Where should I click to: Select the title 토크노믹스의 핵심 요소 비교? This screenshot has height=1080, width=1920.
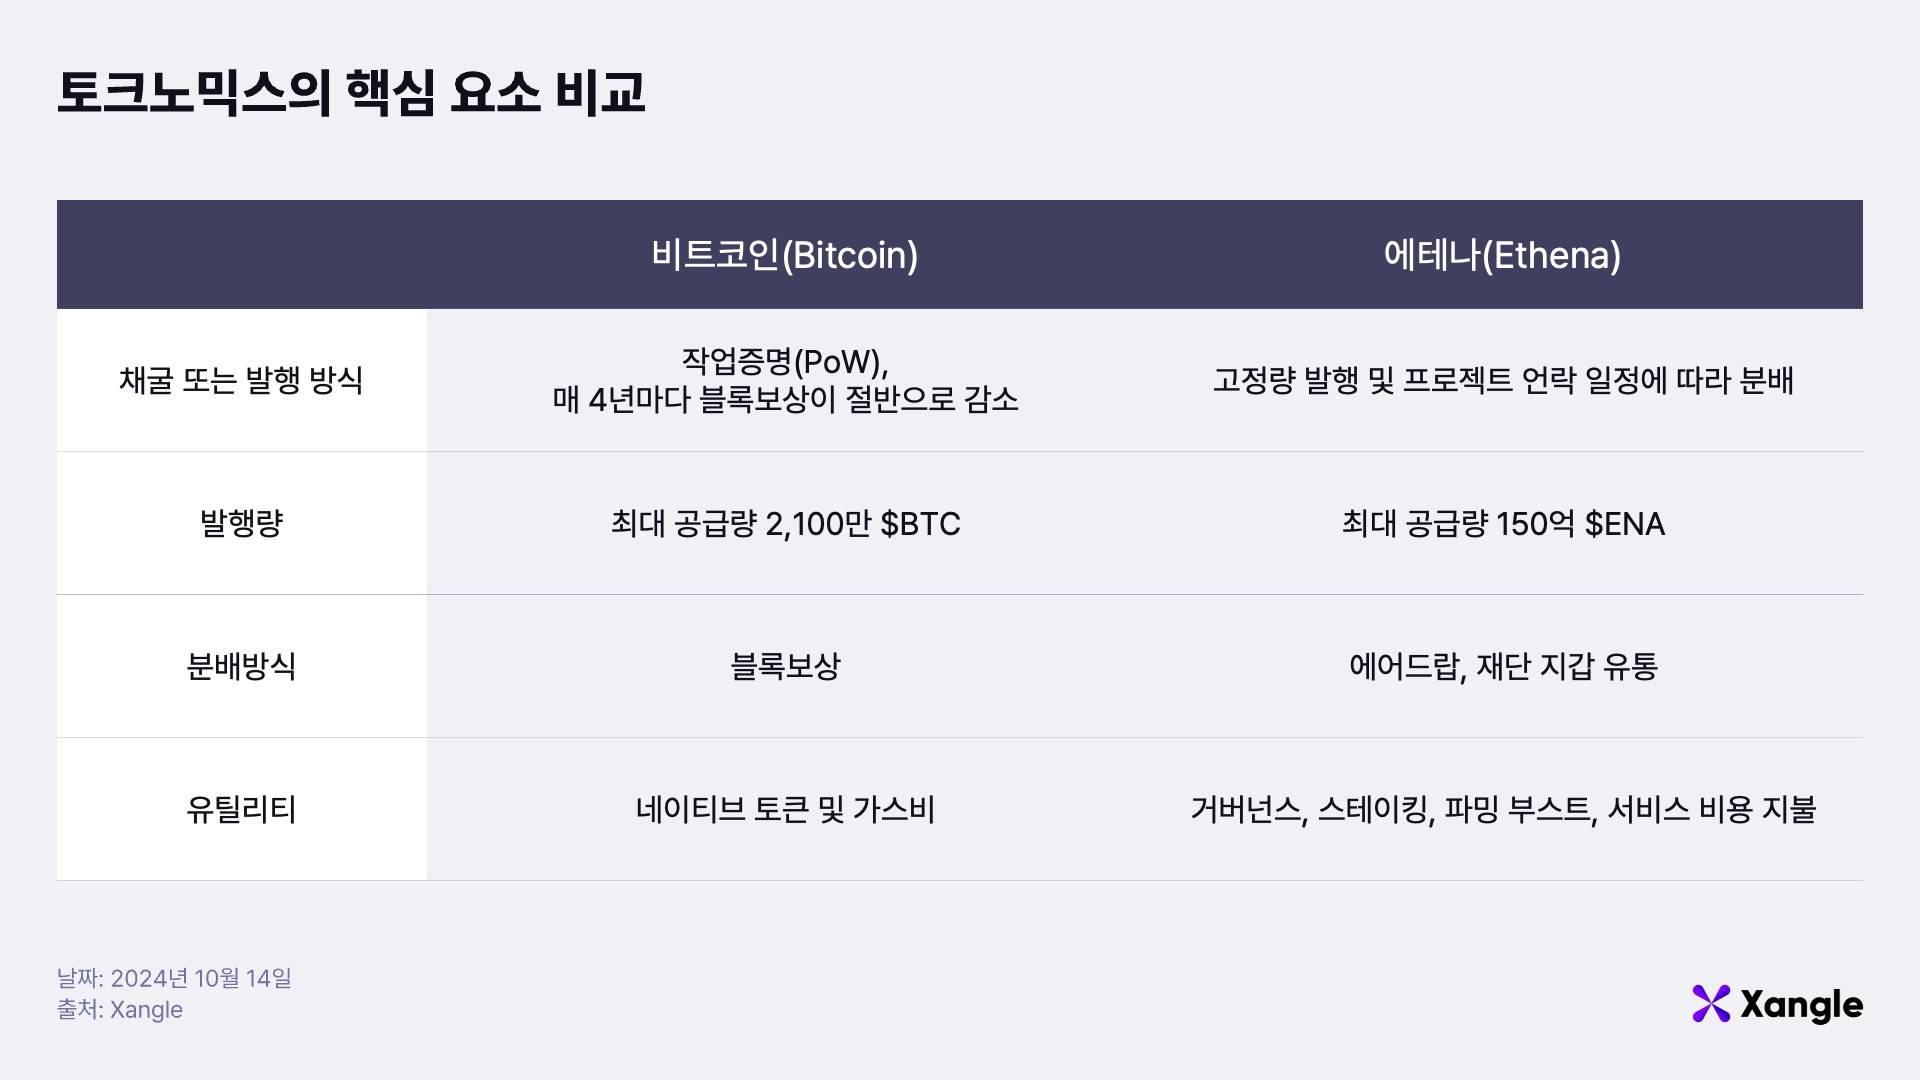pos(351,93)
